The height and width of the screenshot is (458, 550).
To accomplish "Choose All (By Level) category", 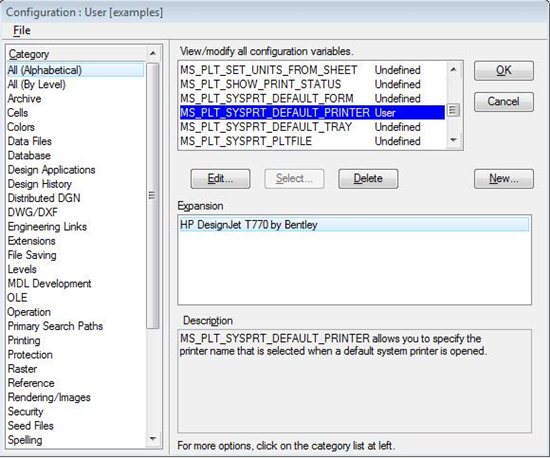I will point(36,85).
